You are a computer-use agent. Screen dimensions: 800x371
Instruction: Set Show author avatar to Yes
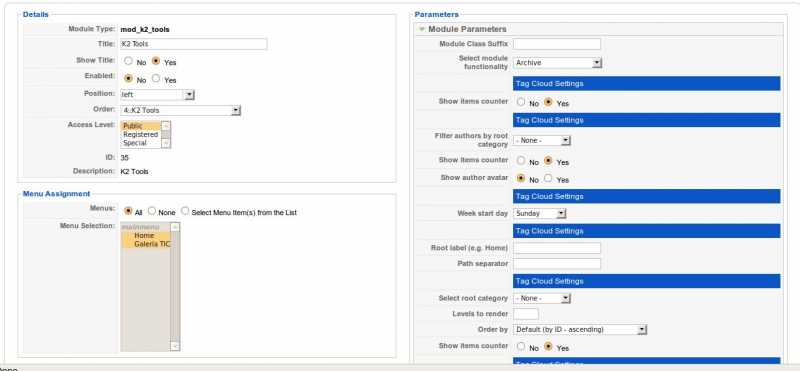pyautogui.click(x=548, y=178)
